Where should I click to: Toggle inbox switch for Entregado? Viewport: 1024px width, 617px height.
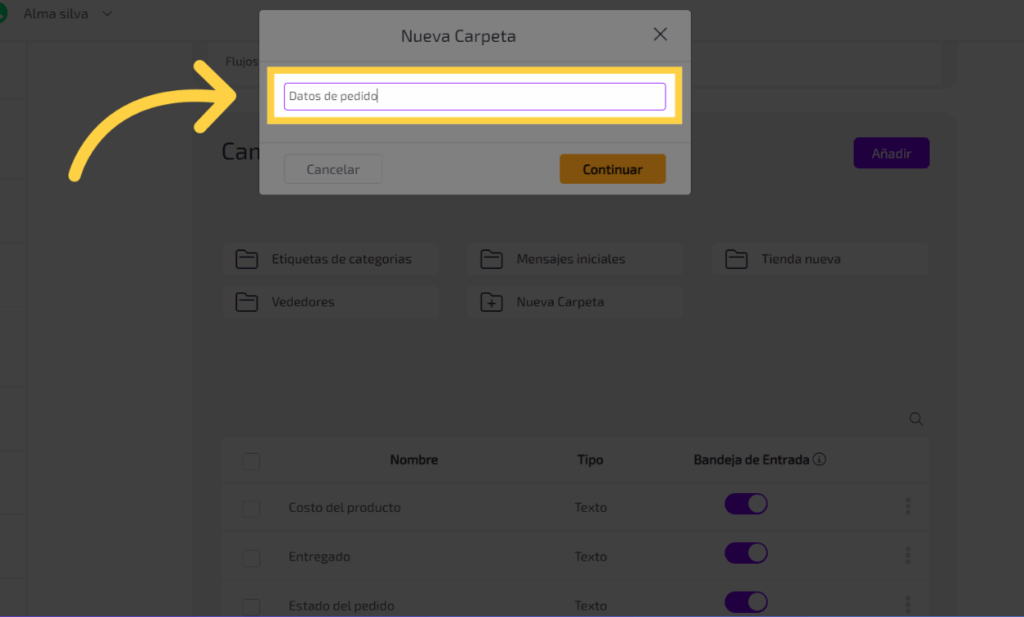tap(746, 553)
